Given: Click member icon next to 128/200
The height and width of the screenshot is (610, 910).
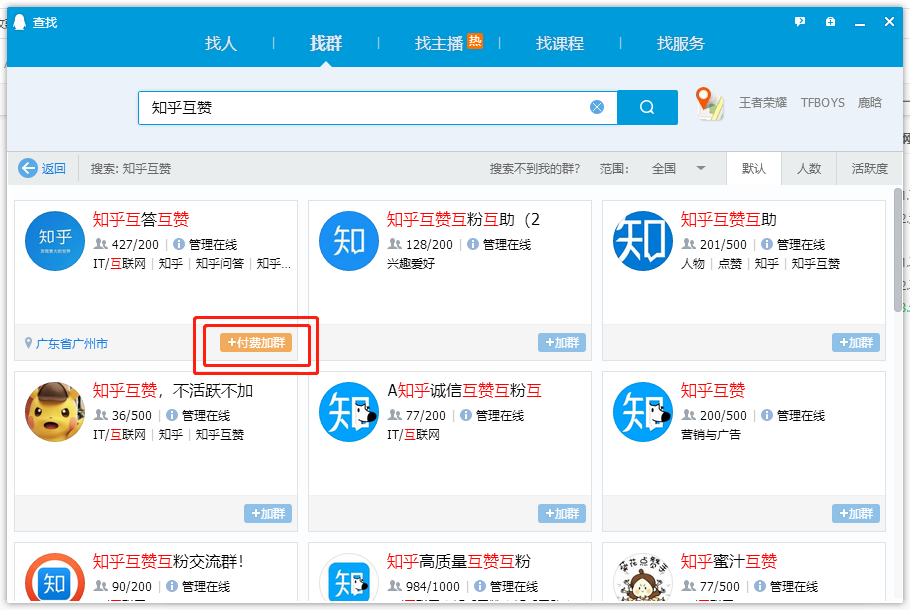Looking at the screenshot, I should point(395,244).
